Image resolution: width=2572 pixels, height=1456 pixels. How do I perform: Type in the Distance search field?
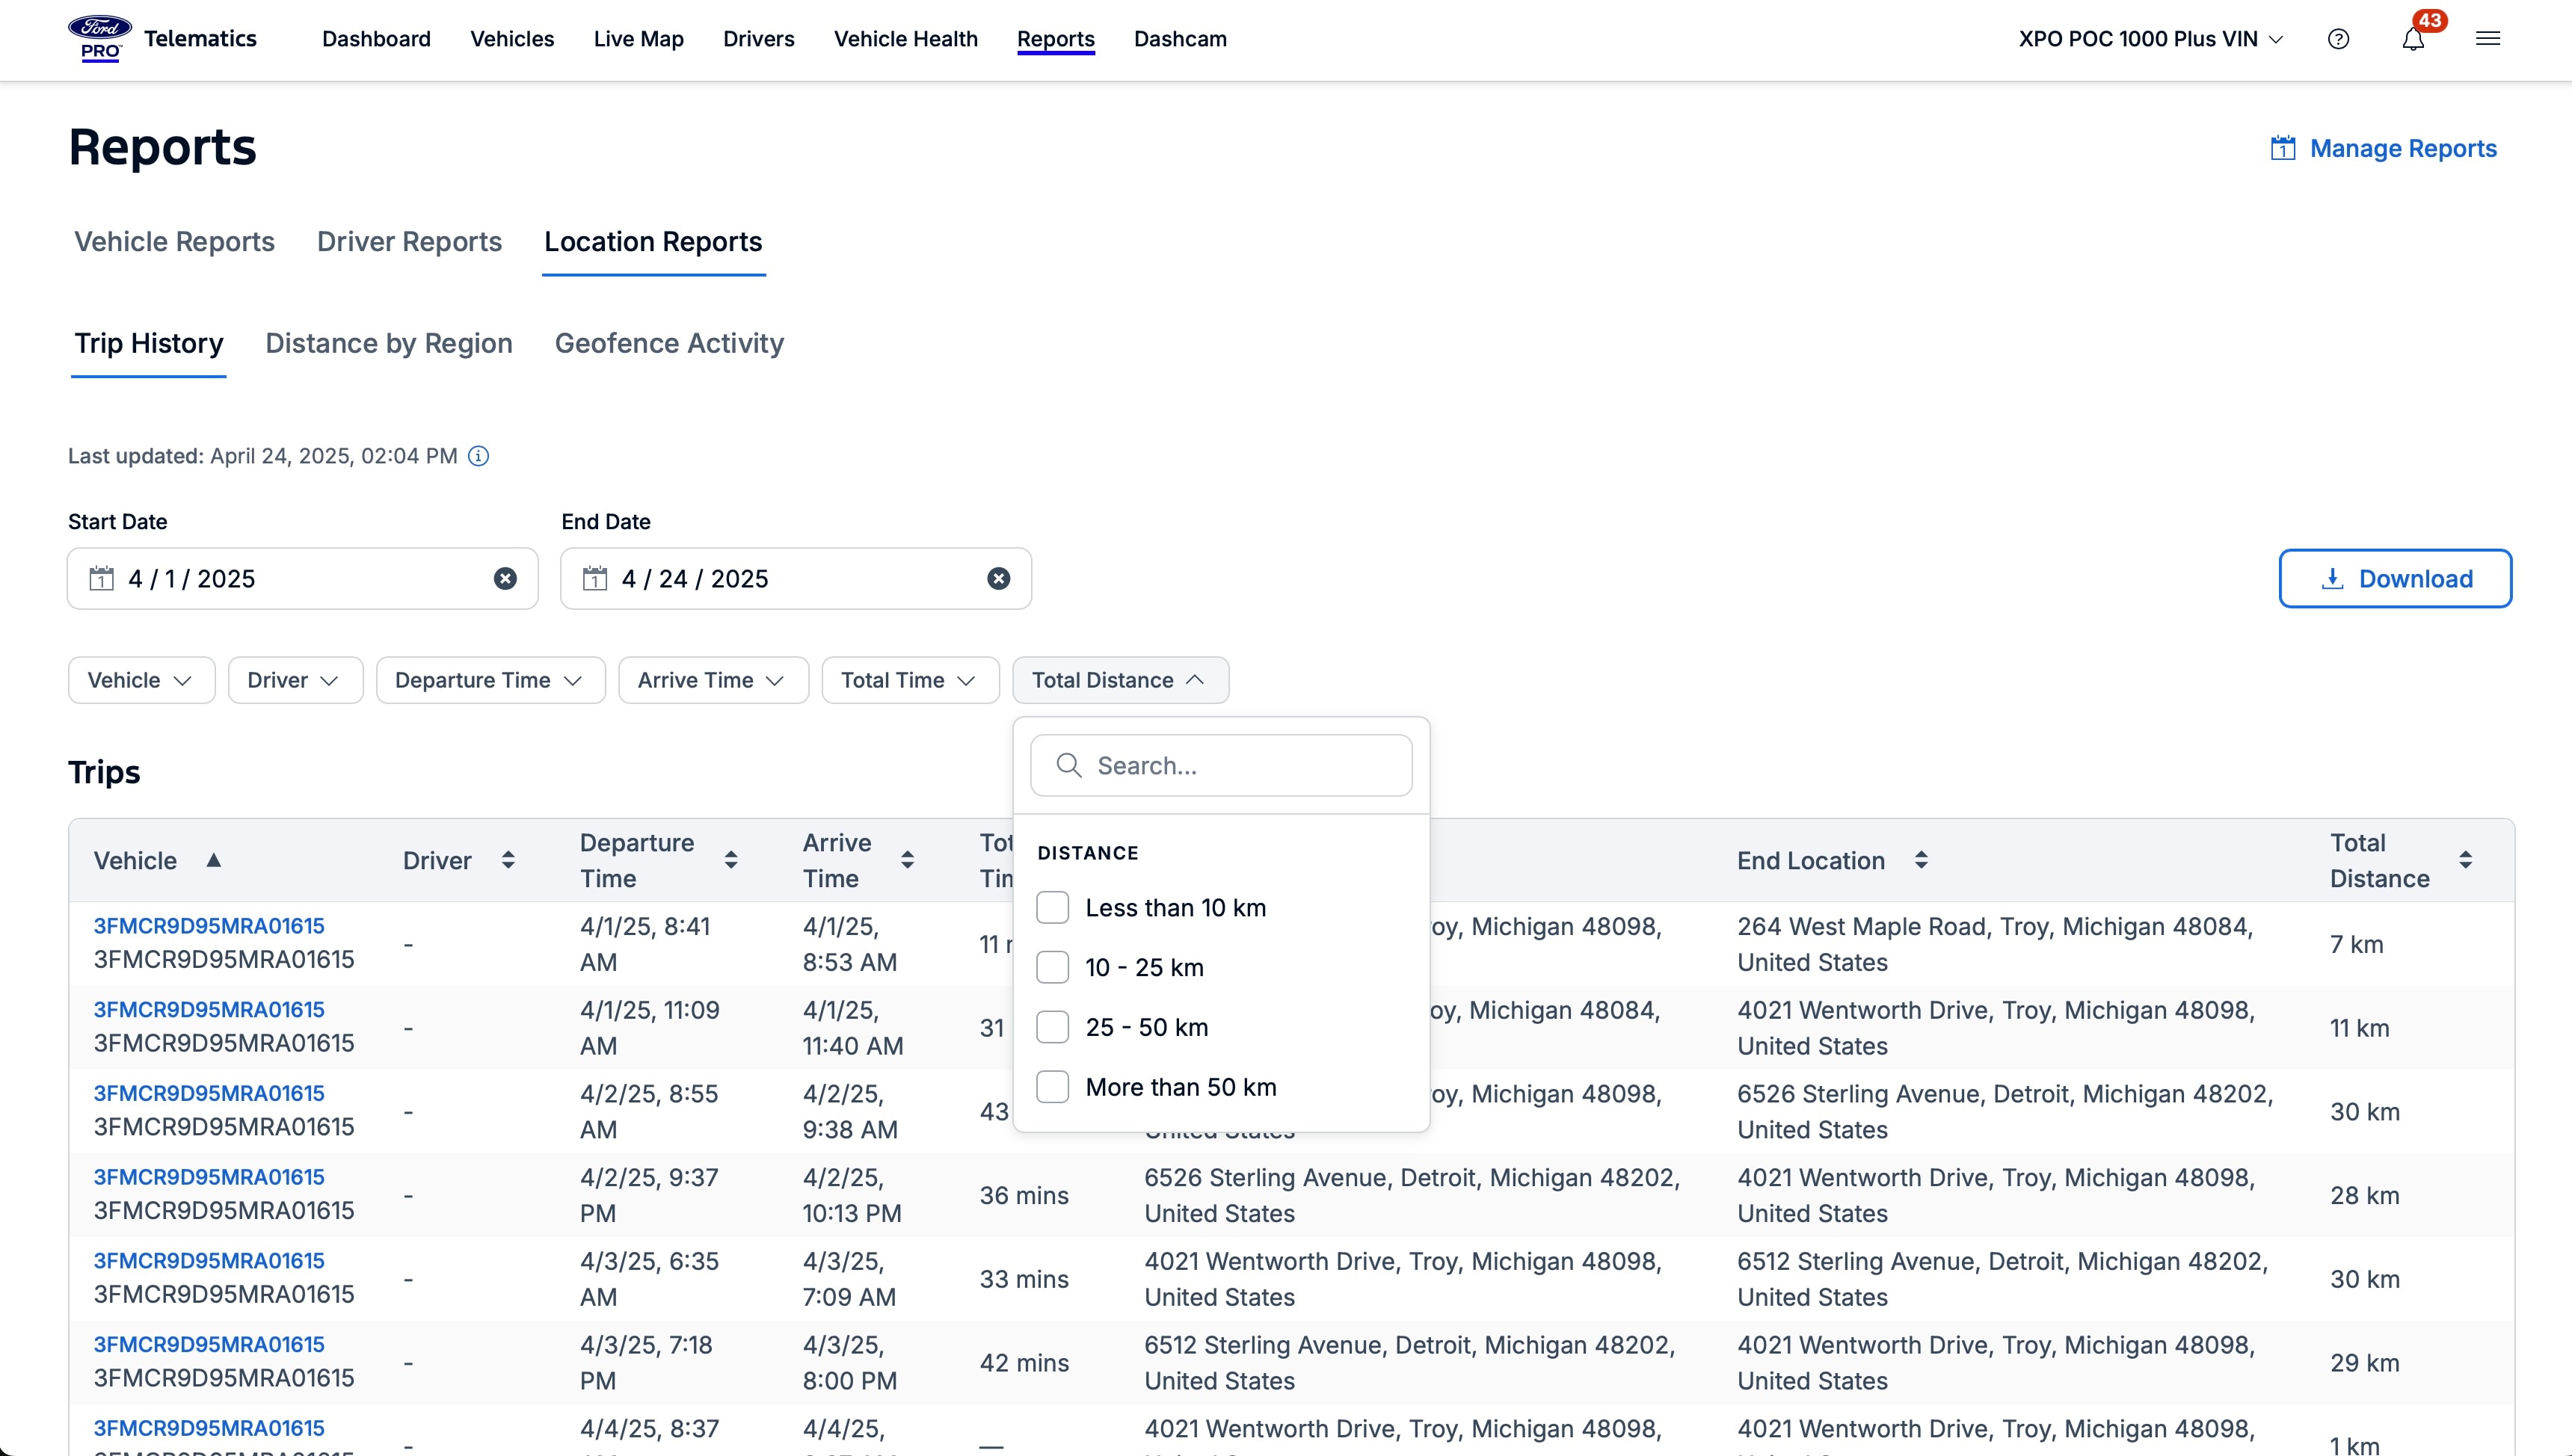pos(1220,765)
